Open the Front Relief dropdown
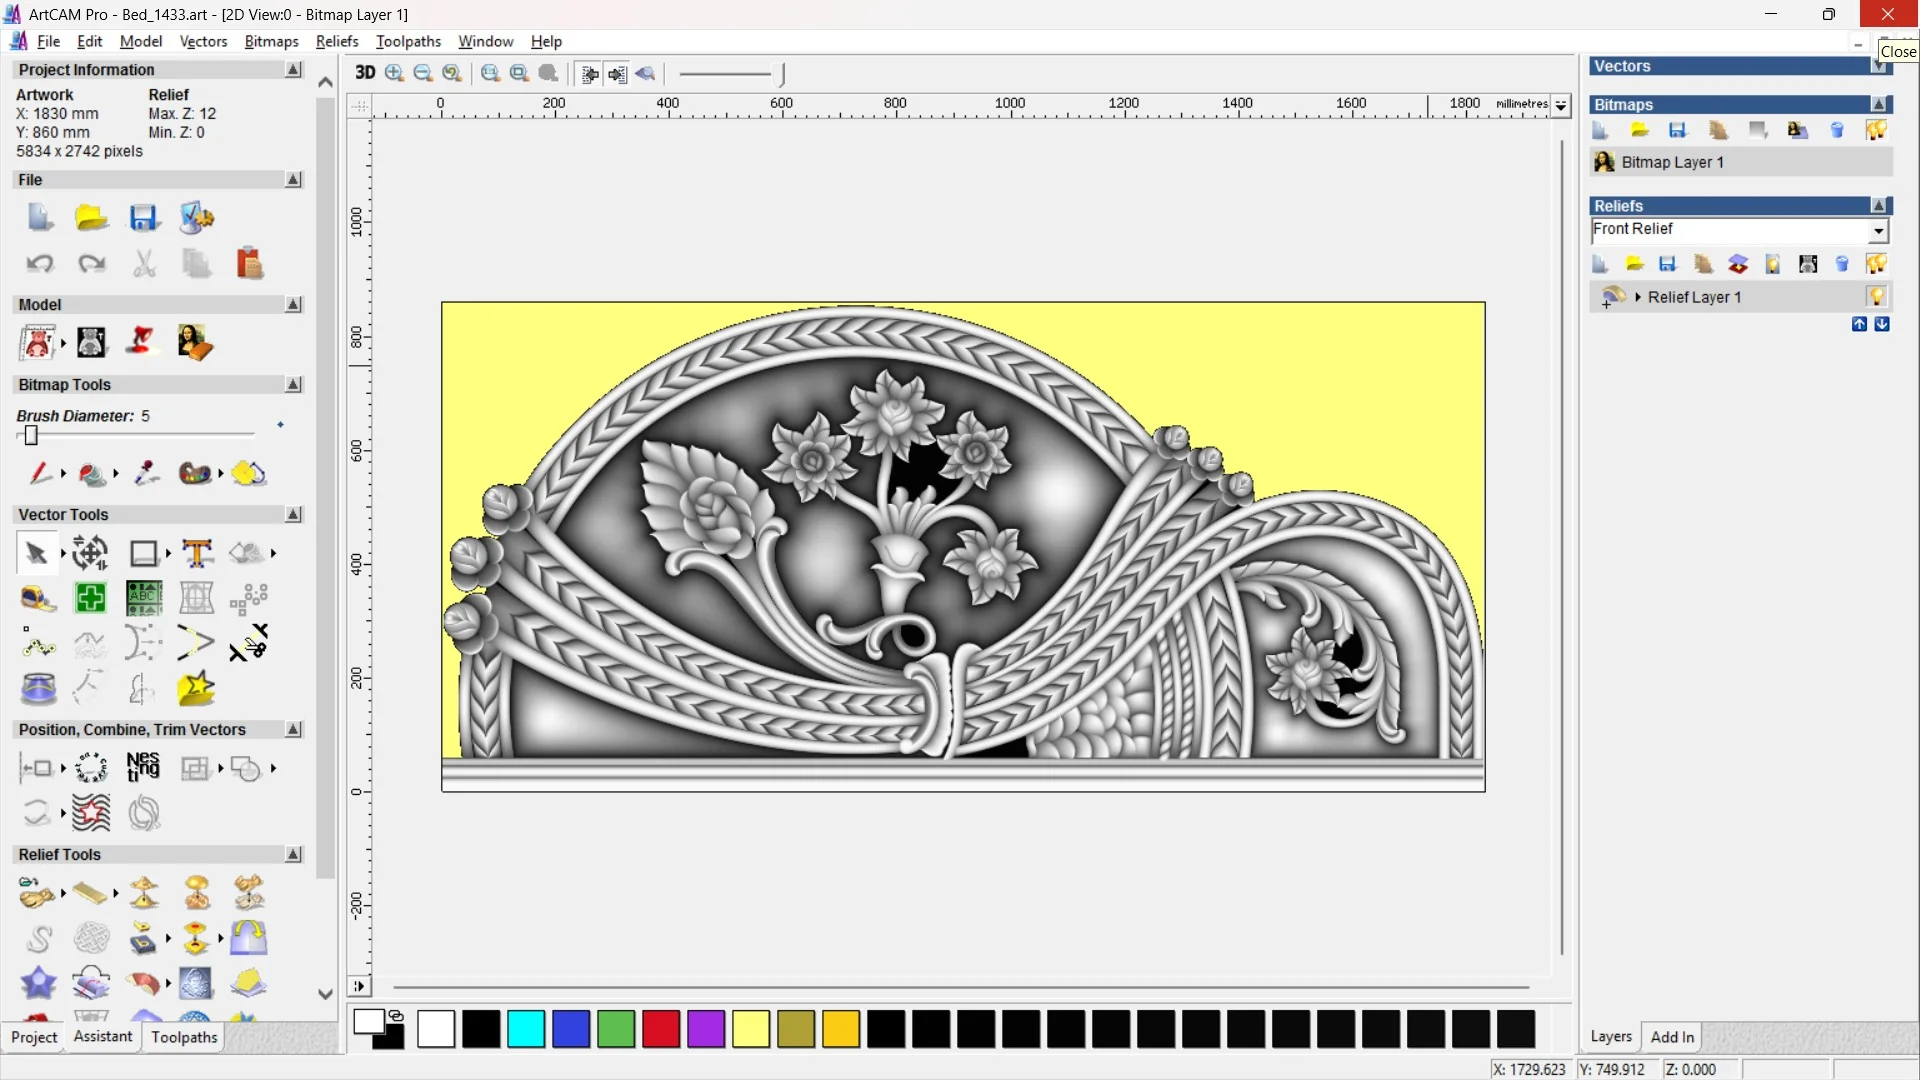 1878,231
